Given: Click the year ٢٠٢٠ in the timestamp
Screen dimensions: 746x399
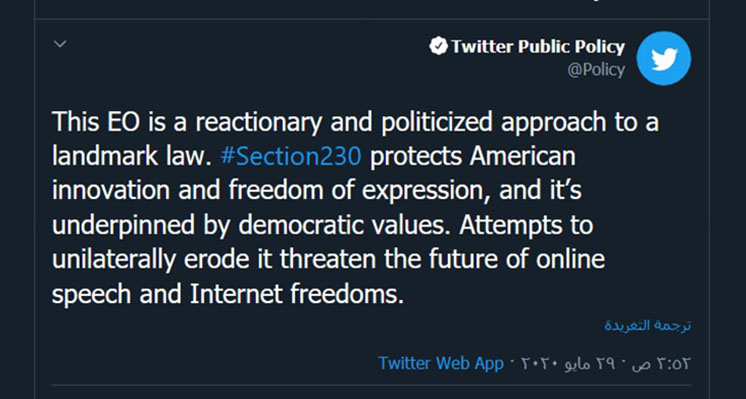Looking at the screenshot, I should click(539, 364).
